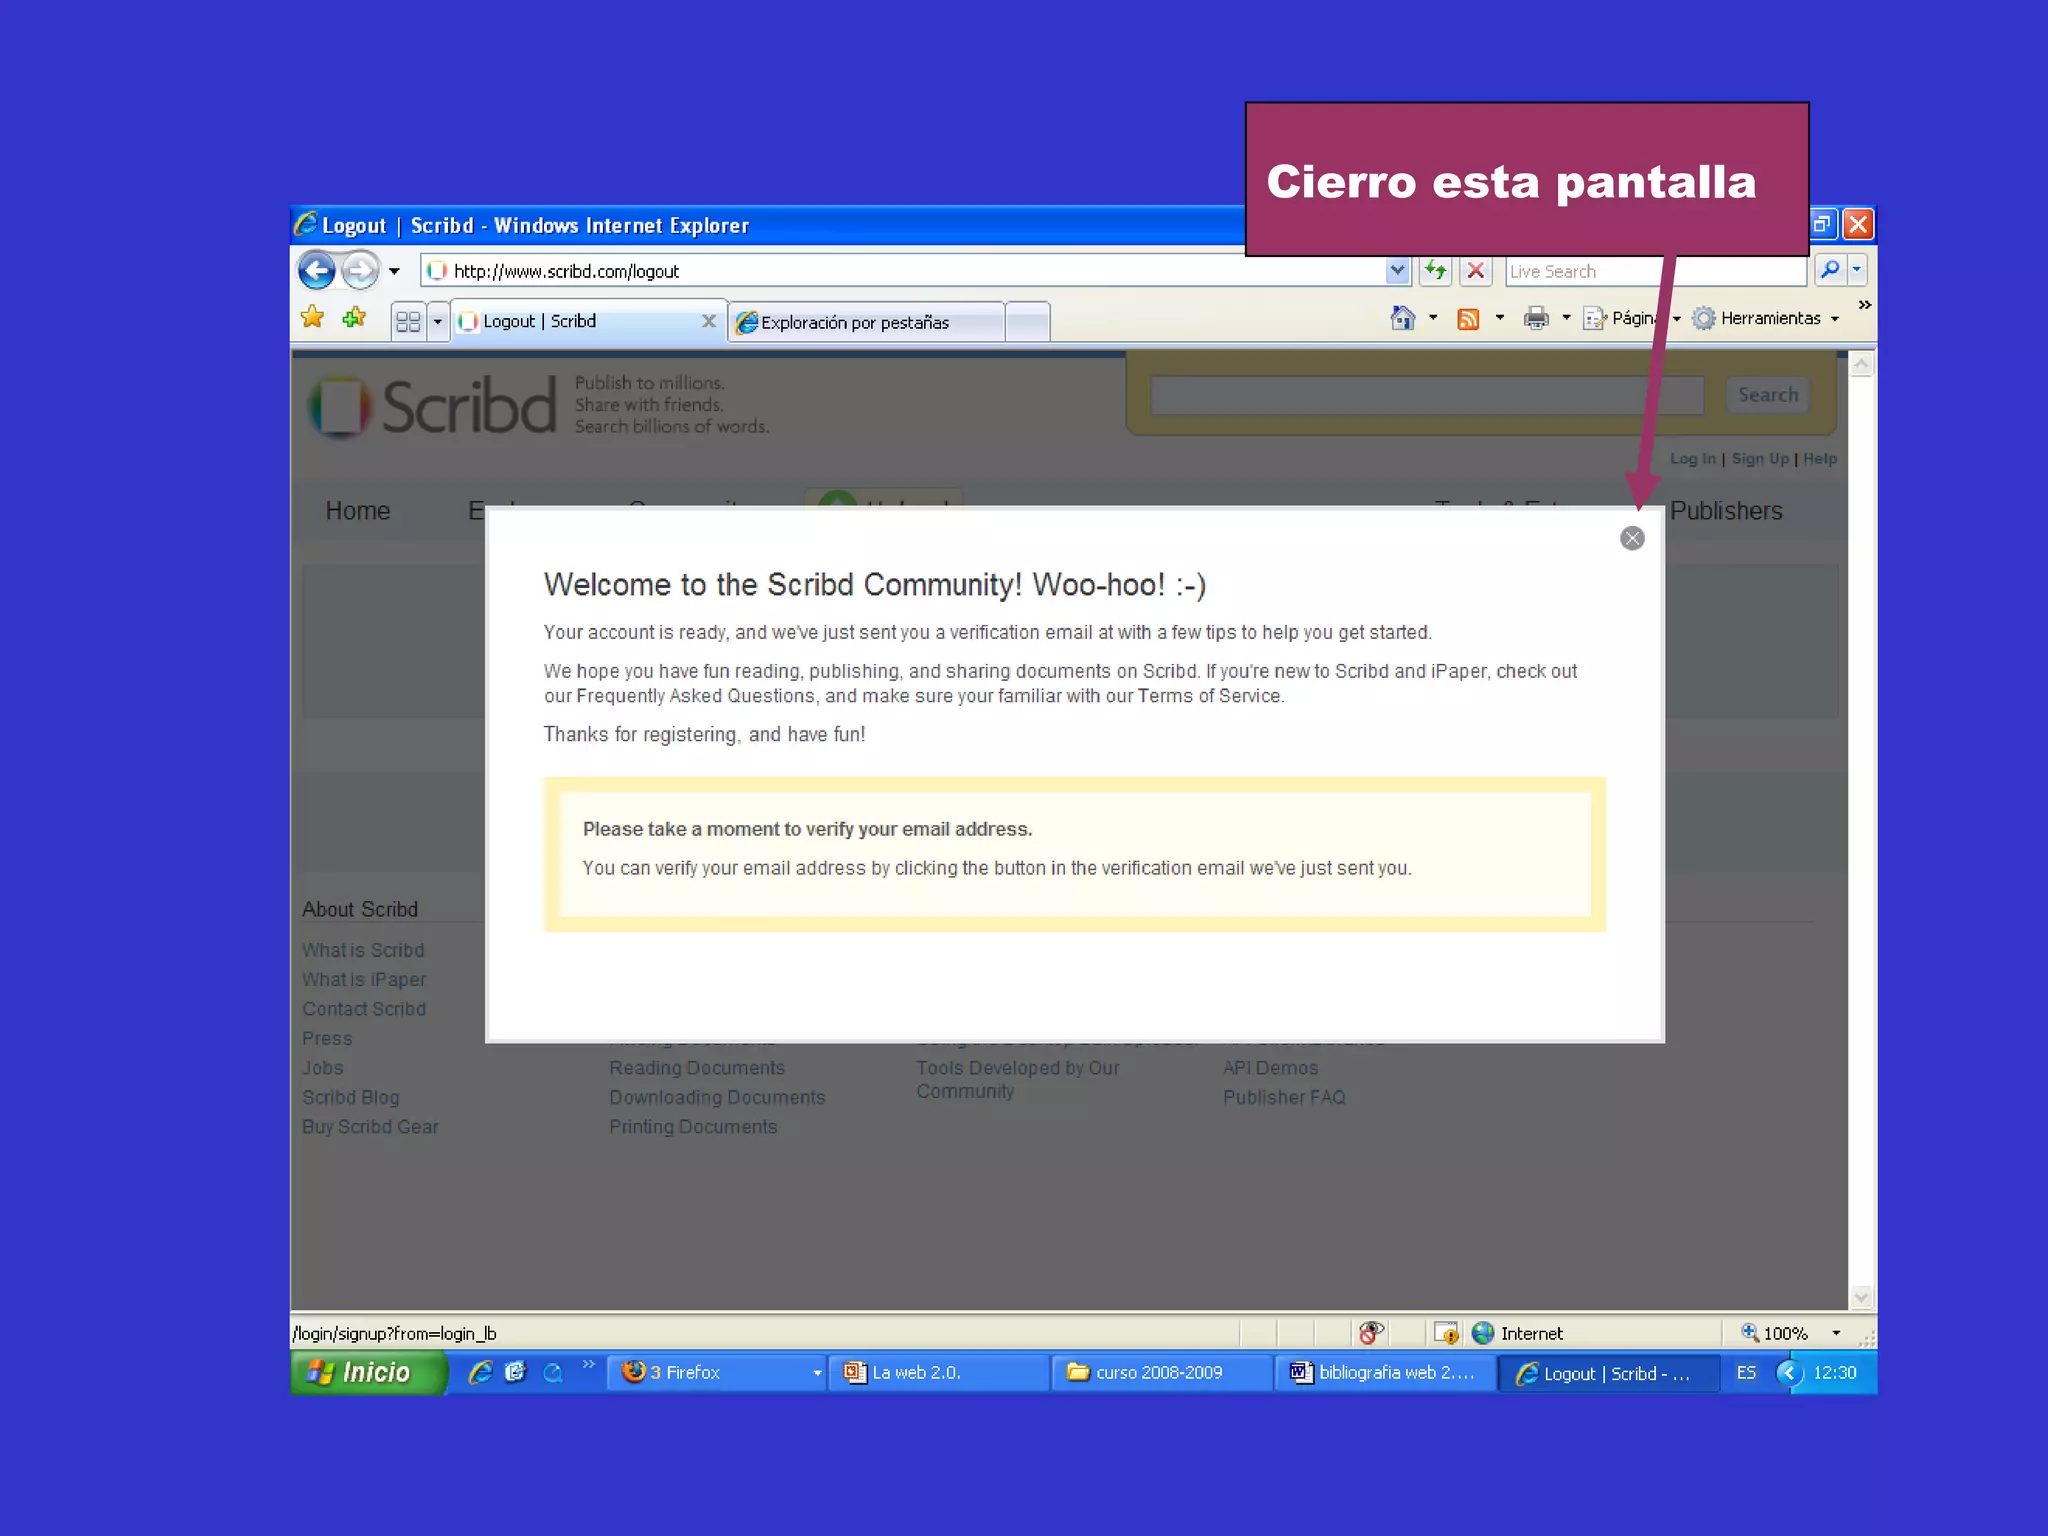Click the Add to Favorites icon

(x=354, y=318)
